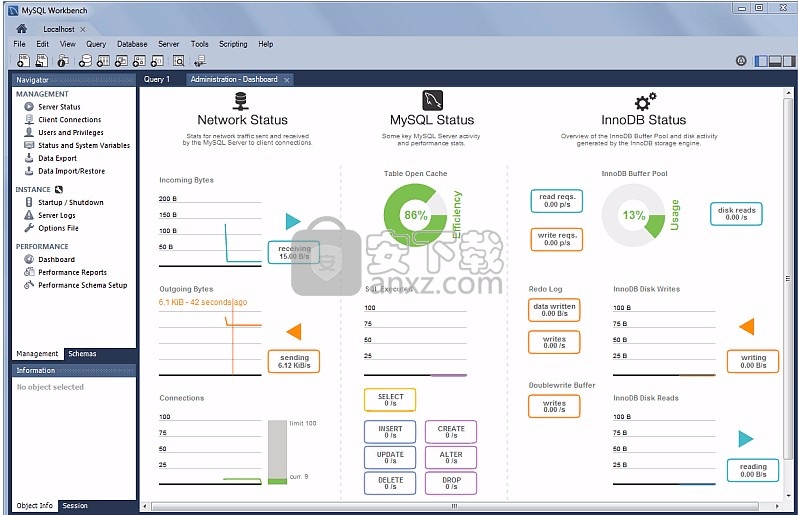Click the Connections limit bar gauge
798x515 pixels.
point(277,452)
